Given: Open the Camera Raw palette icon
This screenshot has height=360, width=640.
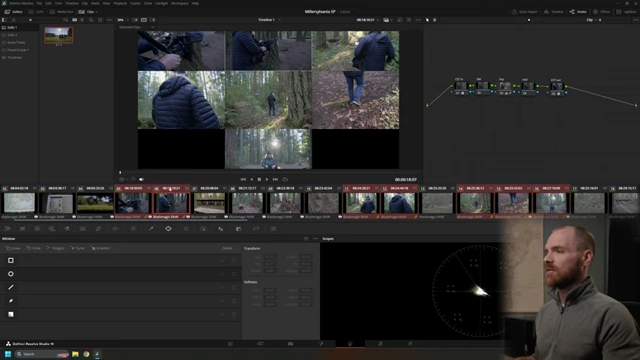Looking at the screenshot, I should pos(7,229).
